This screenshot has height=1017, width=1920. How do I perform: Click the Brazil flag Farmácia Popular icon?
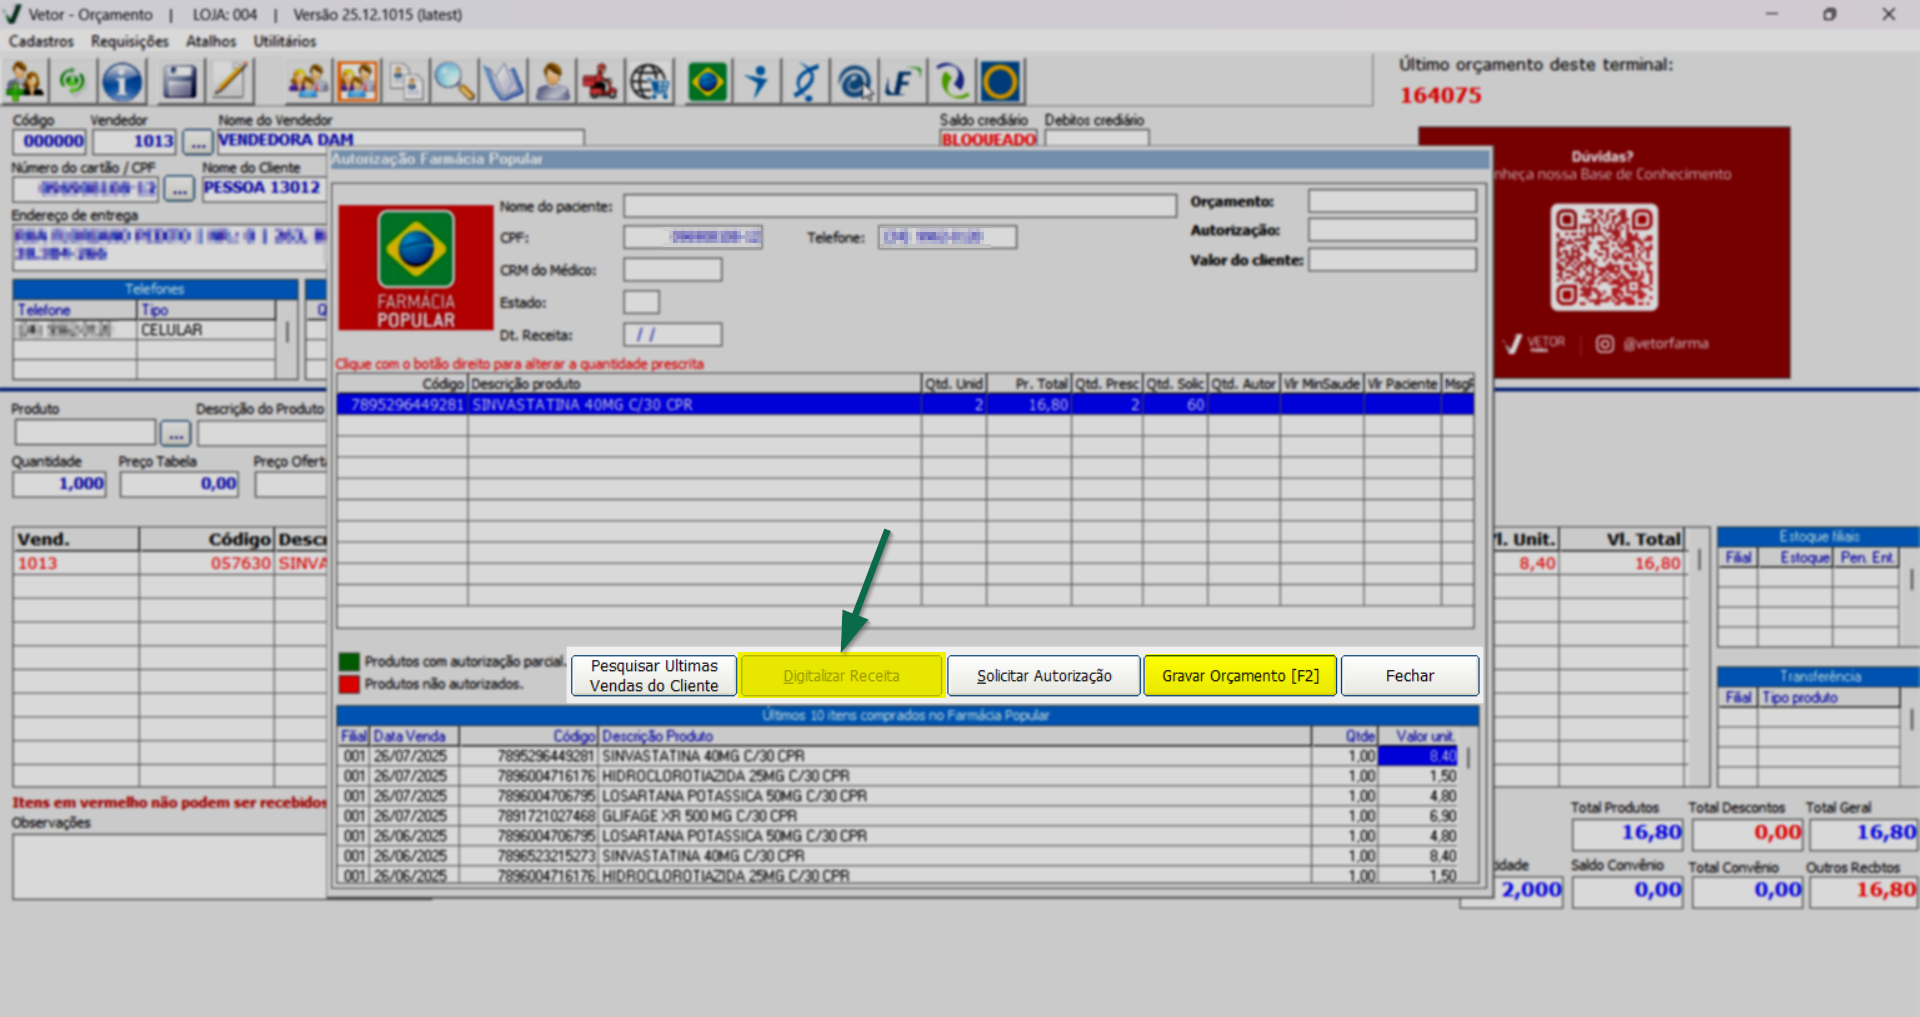pos(708,82)
